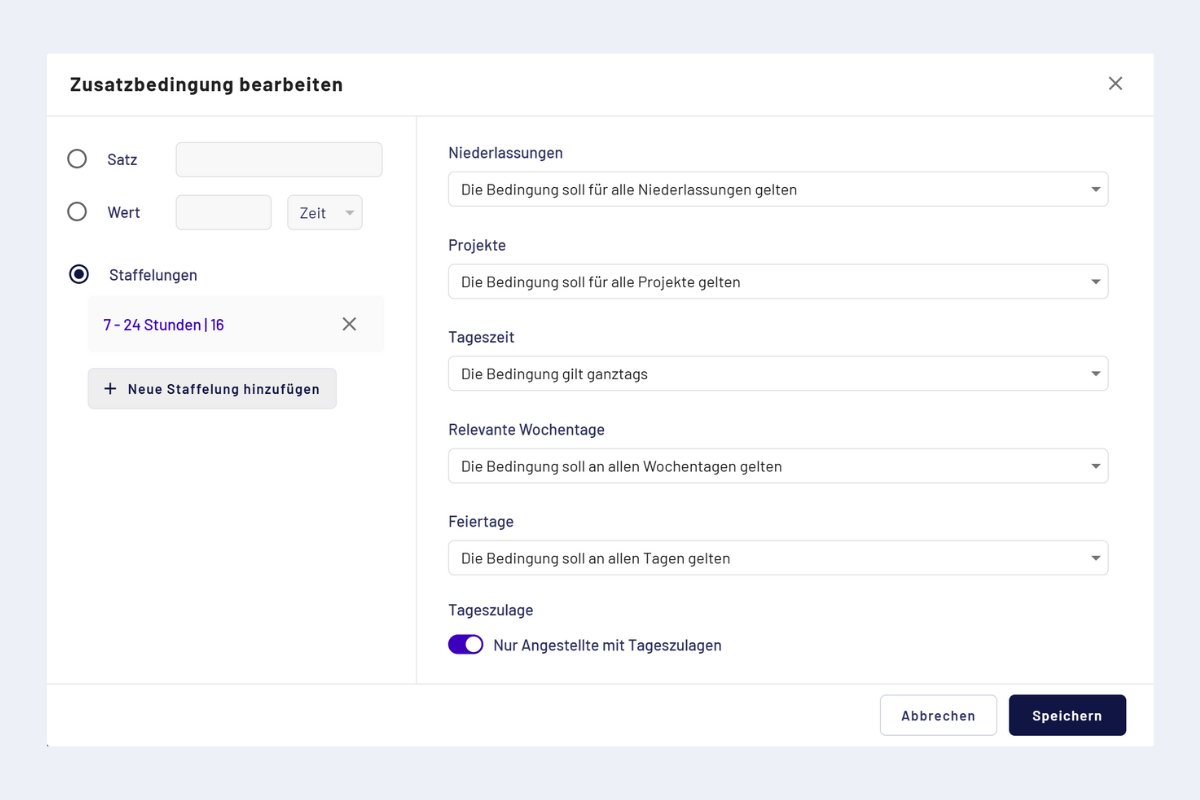Select the Wert radio button

tap(77, 212)
